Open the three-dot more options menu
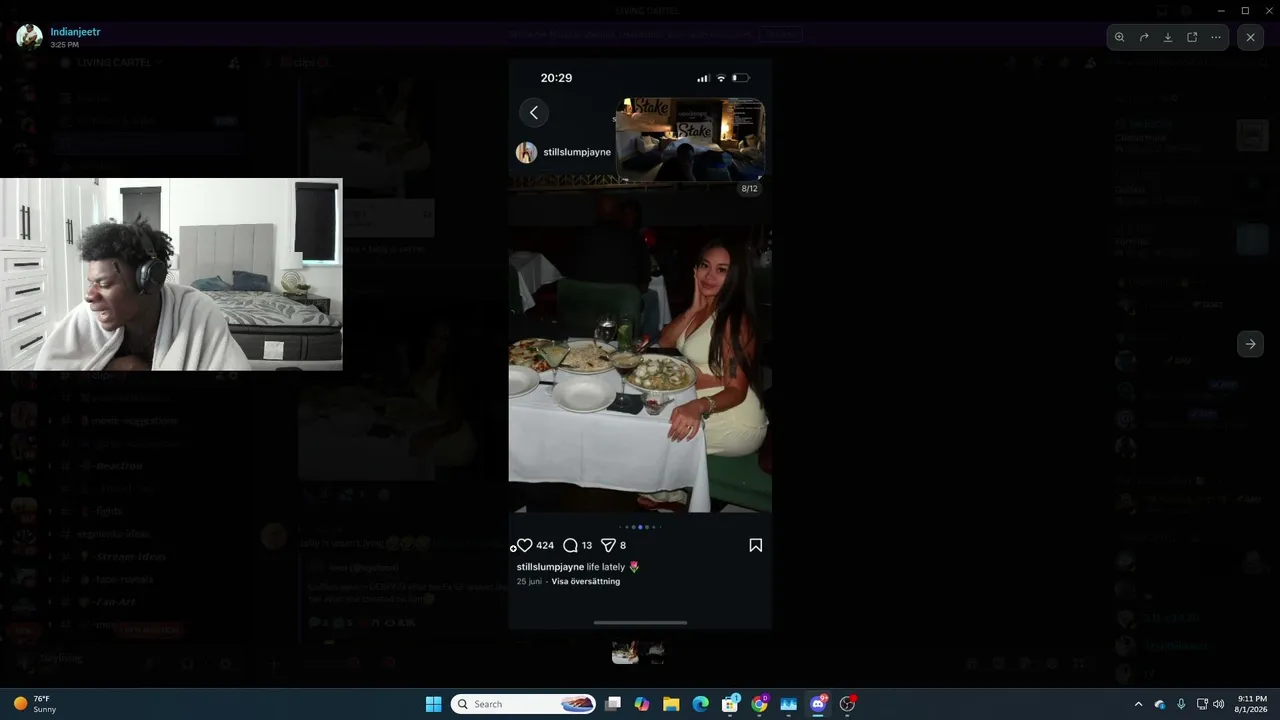Image resolution: width=1280 pixels, height=720 pixels. (1216, 37)
